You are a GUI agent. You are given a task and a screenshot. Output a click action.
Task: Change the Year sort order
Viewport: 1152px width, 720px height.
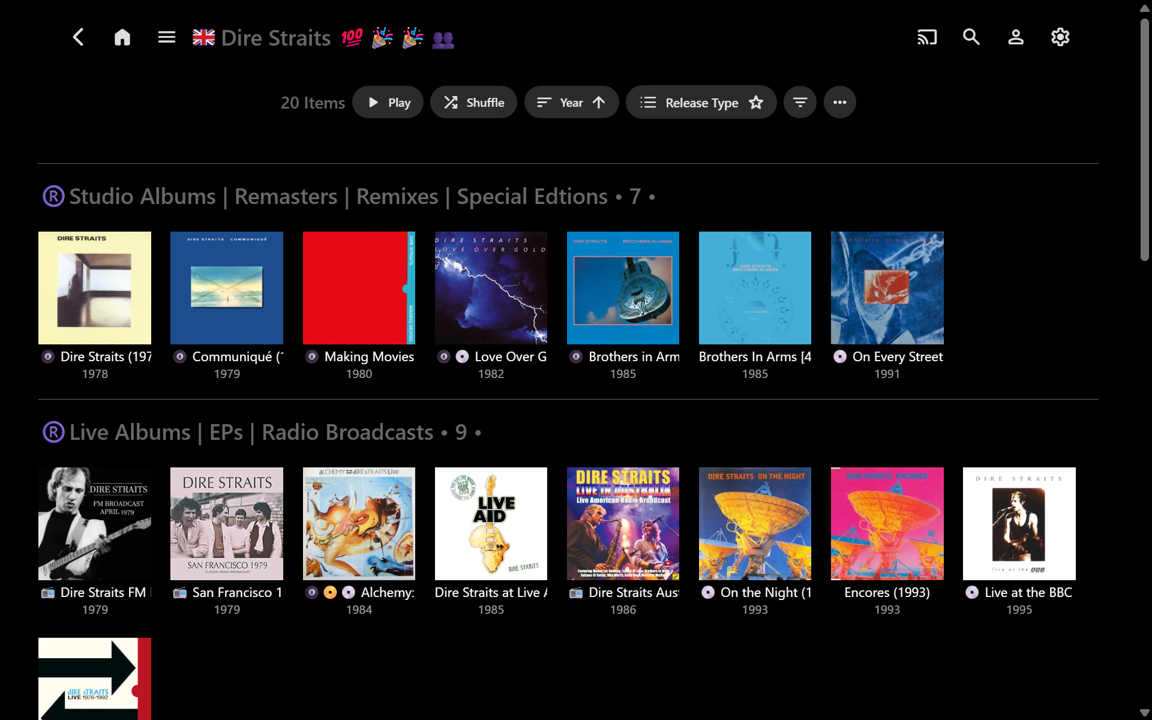571,102
